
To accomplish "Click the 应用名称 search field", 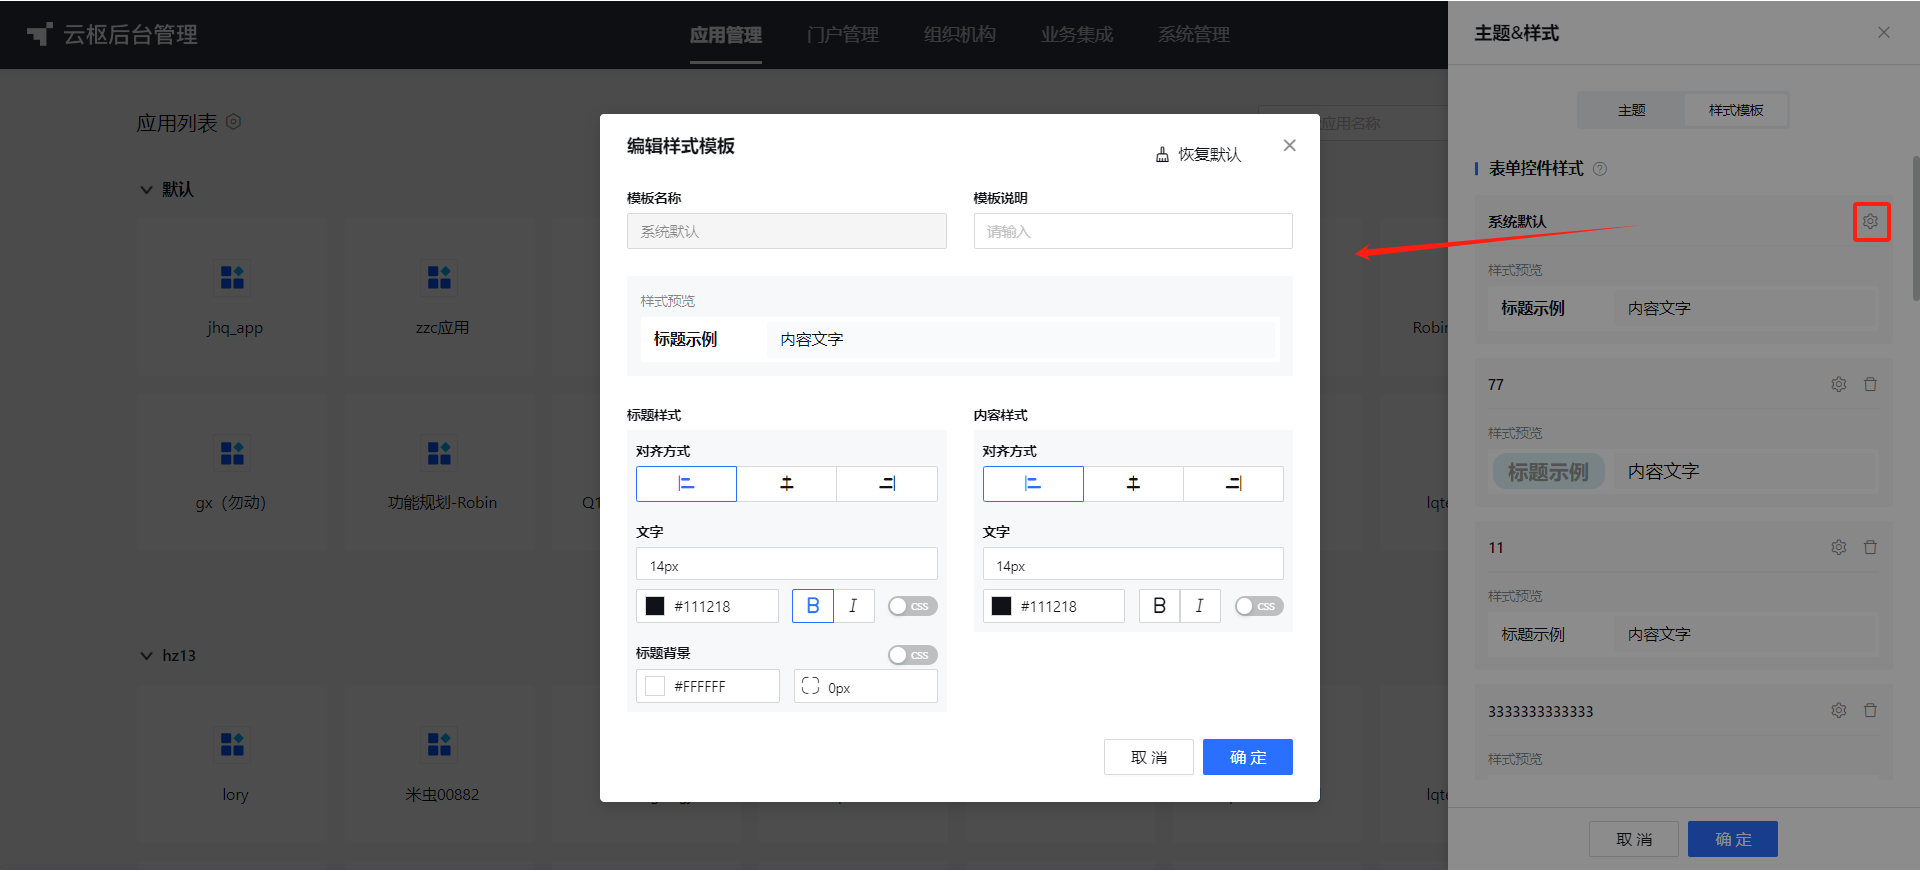I will [x=1352, y=123].
